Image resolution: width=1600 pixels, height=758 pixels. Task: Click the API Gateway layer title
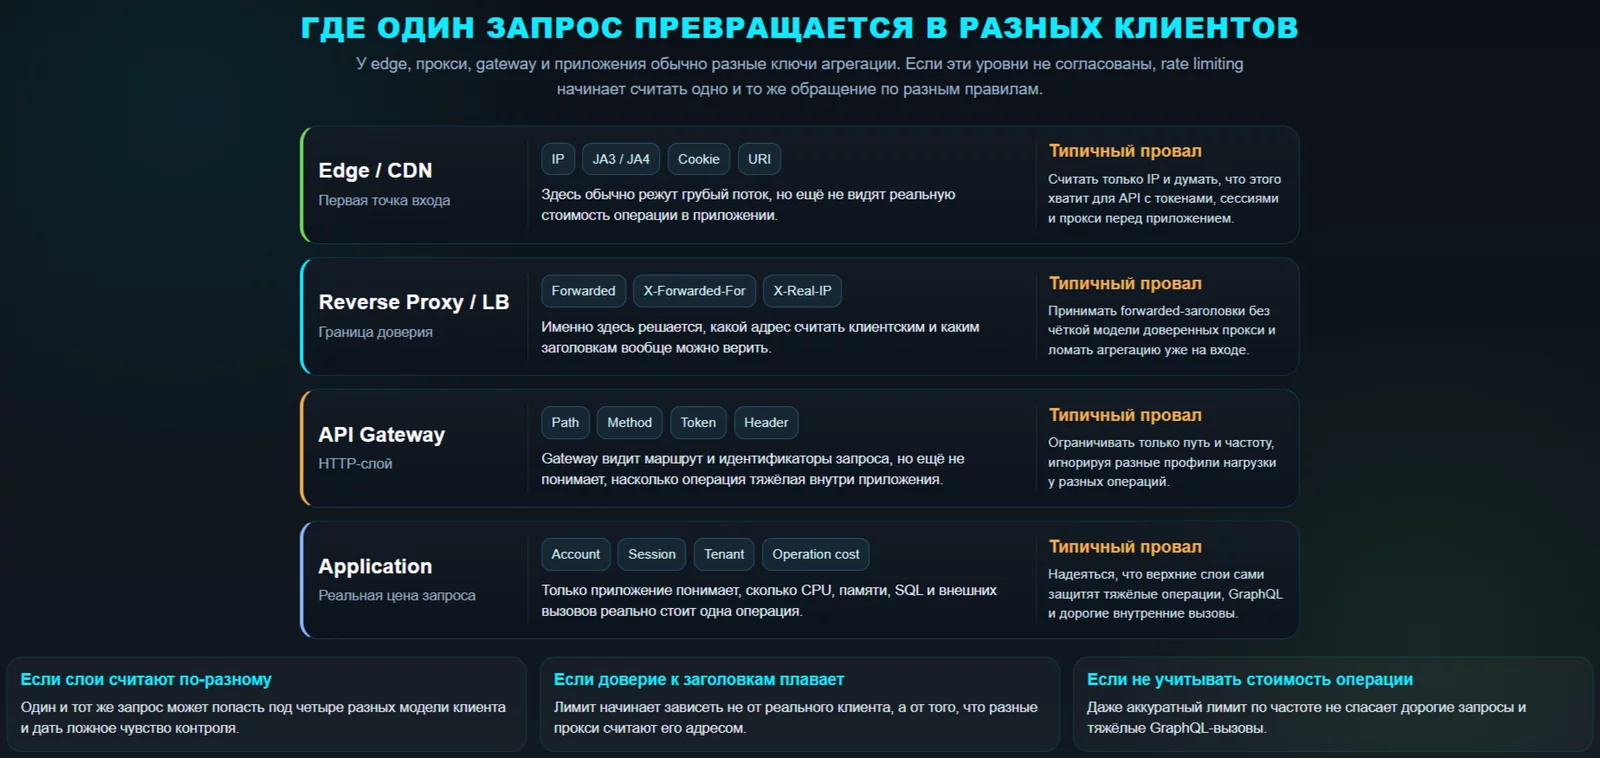coord(381,435)
